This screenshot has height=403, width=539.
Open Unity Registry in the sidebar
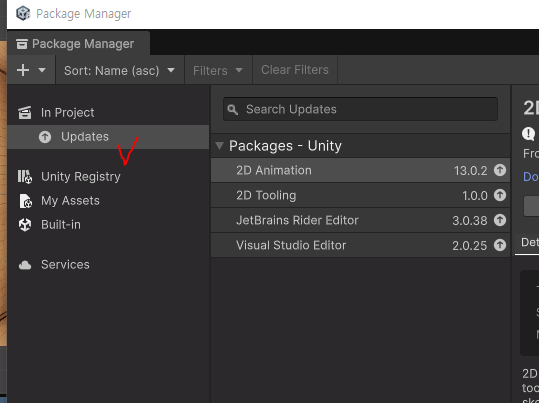108,177
